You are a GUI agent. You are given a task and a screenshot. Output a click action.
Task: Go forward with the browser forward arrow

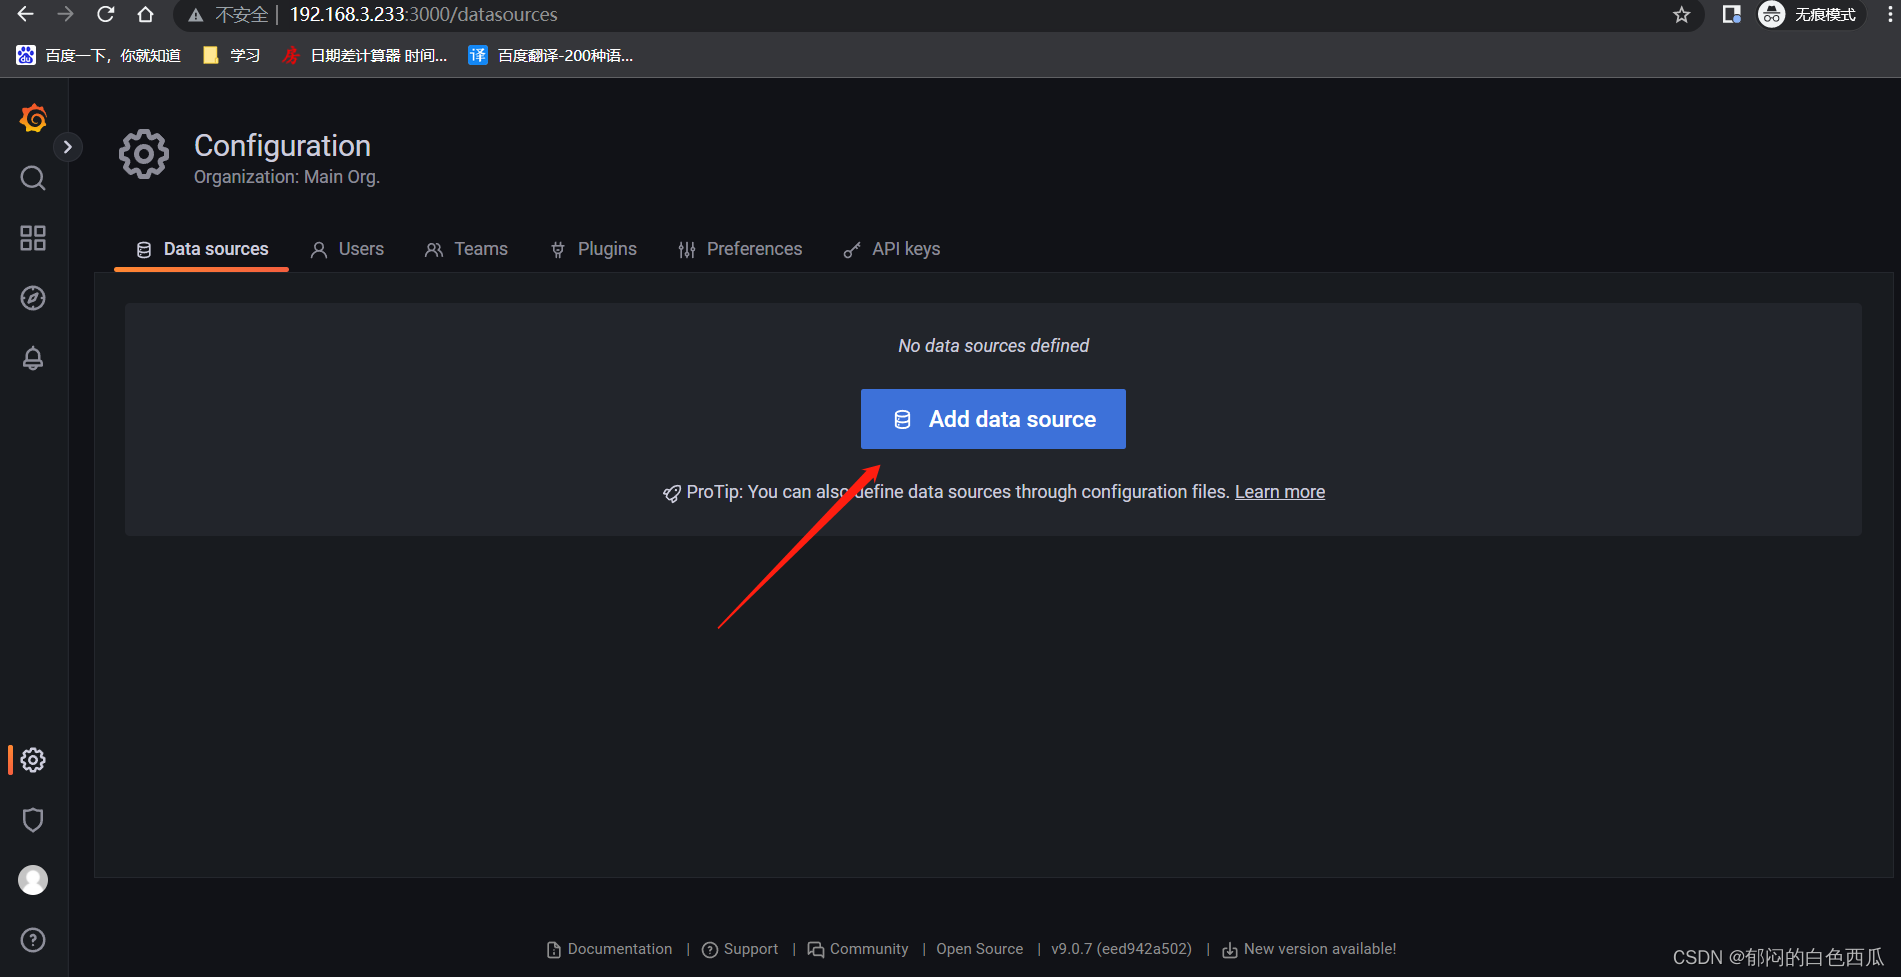click(65, 14)
